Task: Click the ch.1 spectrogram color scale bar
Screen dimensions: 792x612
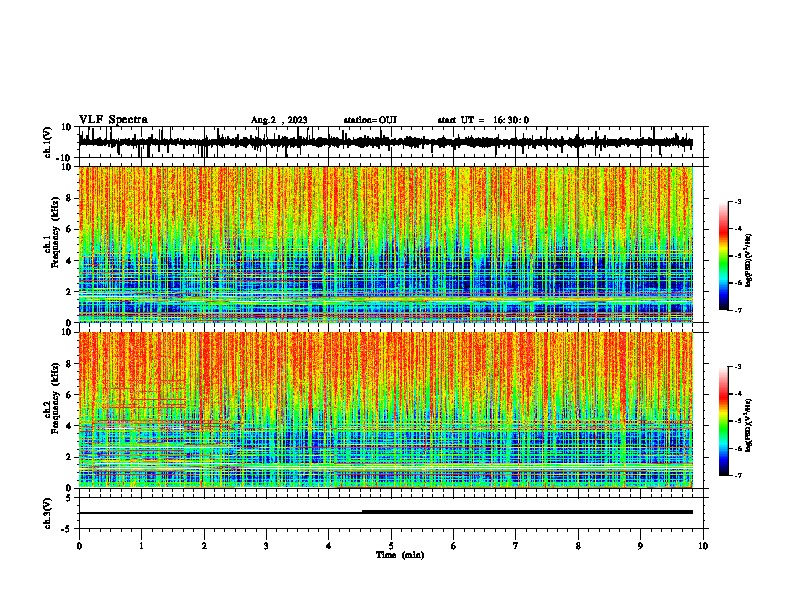Action: click(x=724, y=256)
